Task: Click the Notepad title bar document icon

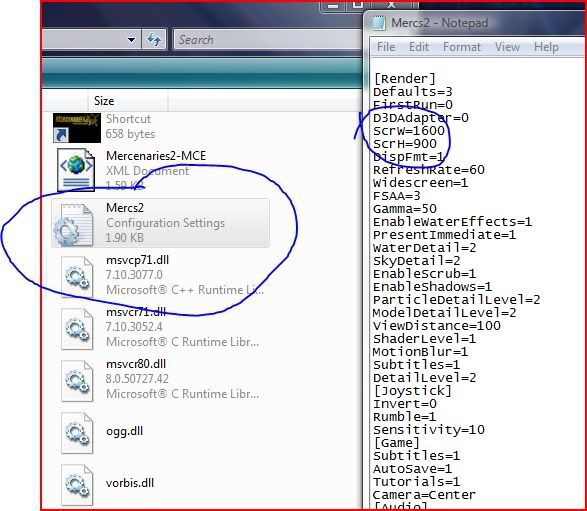Action: (378, 22)
